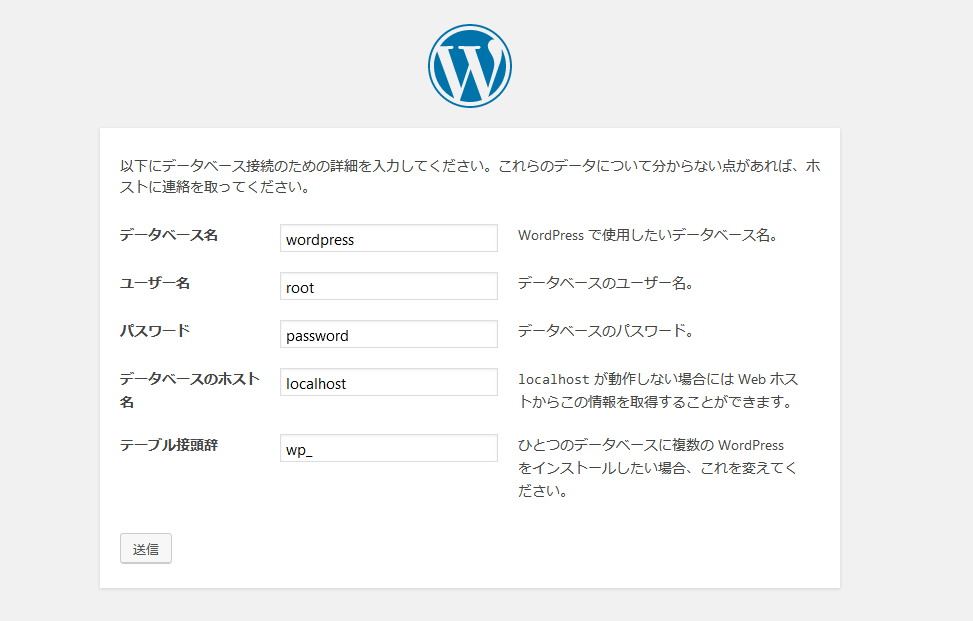
Task: Click the table prefix description about multiple installs
Action: [x=658, y=468]
